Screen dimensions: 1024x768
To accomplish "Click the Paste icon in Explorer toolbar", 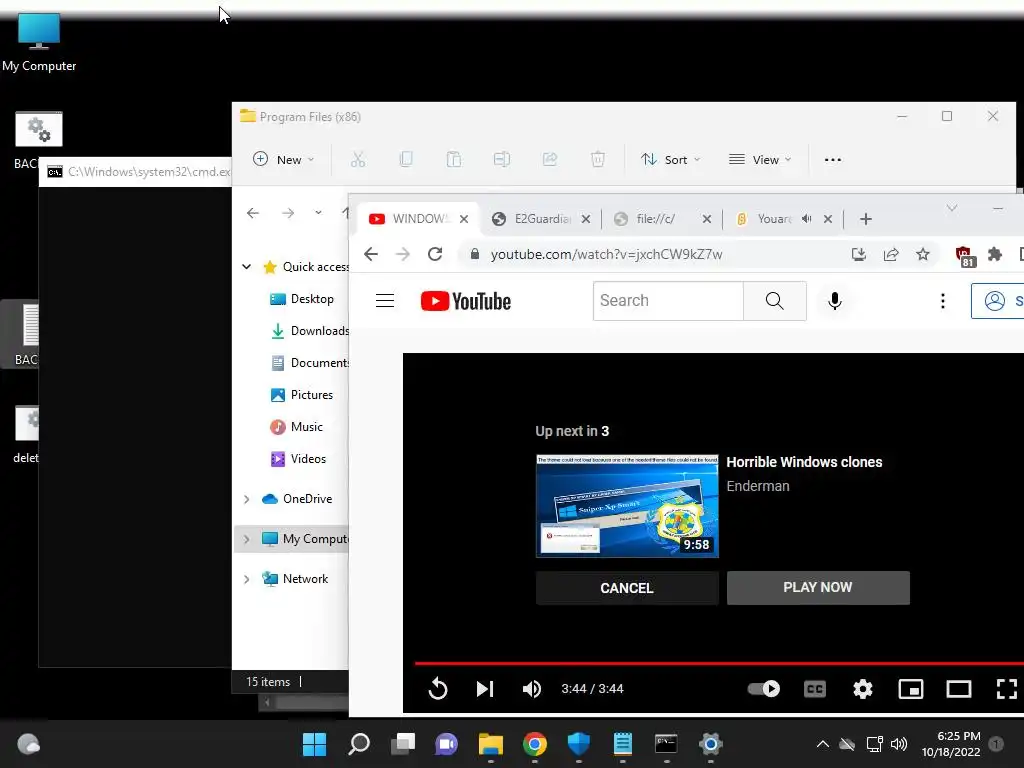I will (x=454, y=159).
